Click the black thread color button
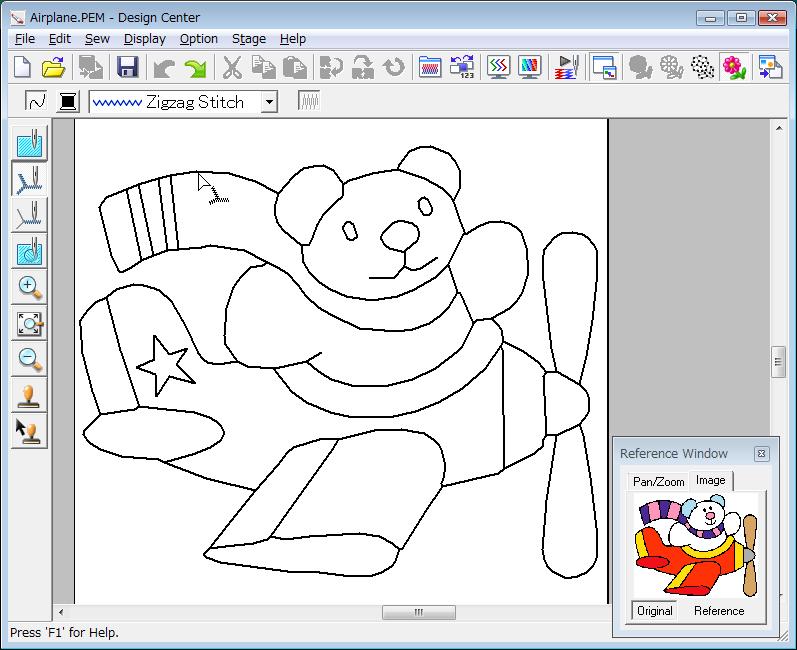This screenshot has width=797, height=650. (x=68, y=101)
